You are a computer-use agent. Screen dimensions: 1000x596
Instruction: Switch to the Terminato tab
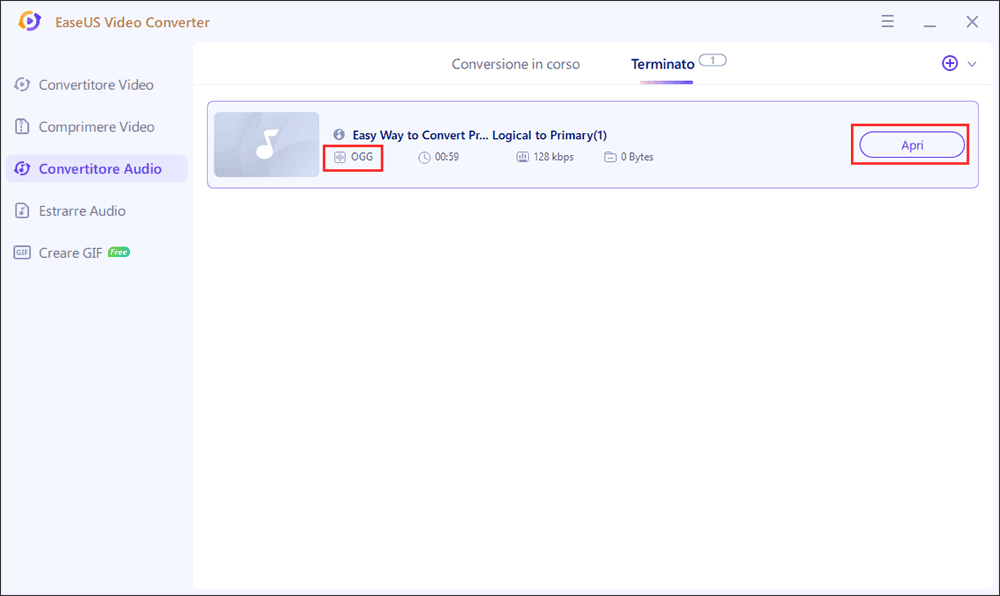coord(663,64)
